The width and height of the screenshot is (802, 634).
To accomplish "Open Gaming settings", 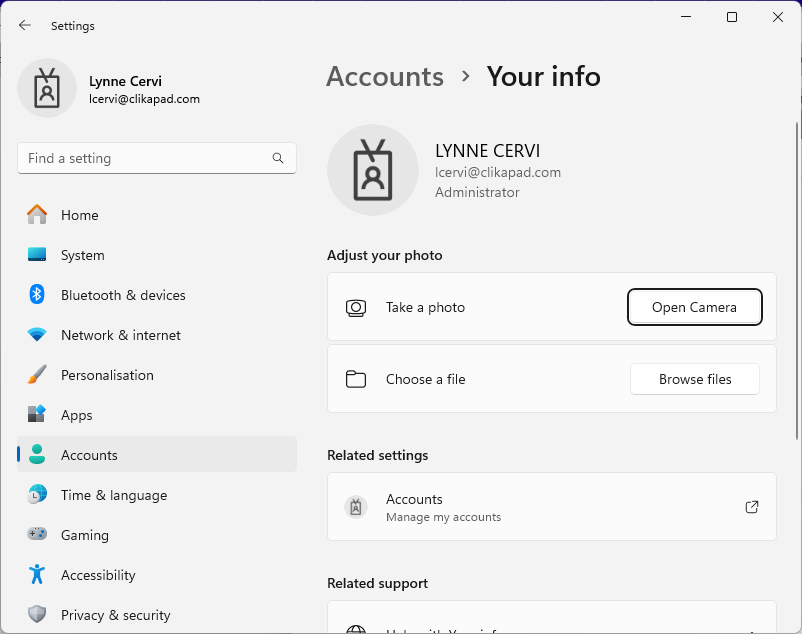I will click(x=157, y=534).
